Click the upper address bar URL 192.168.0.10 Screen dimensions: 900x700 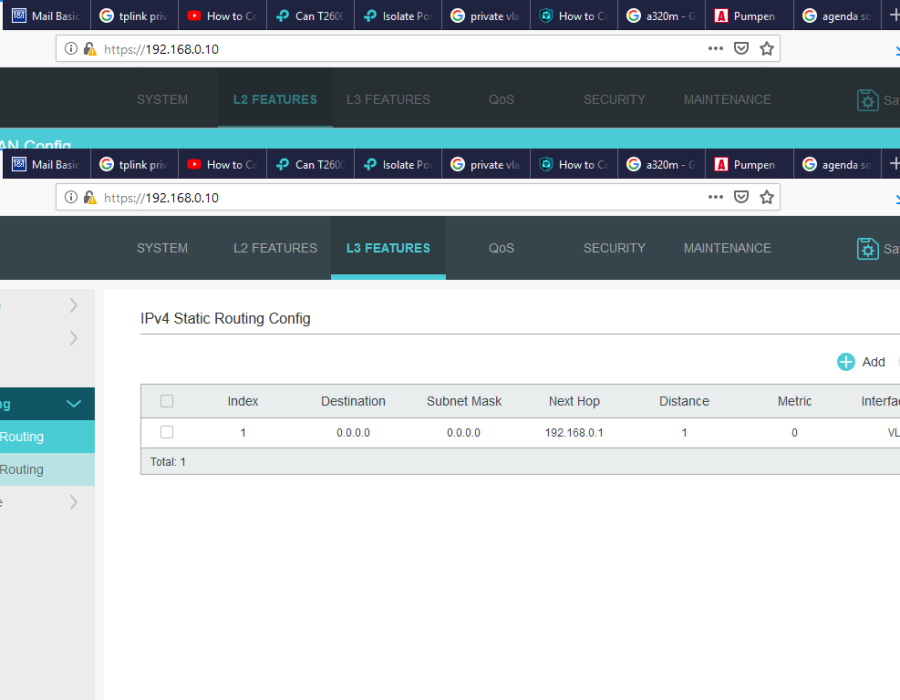[x=161, y=49]
